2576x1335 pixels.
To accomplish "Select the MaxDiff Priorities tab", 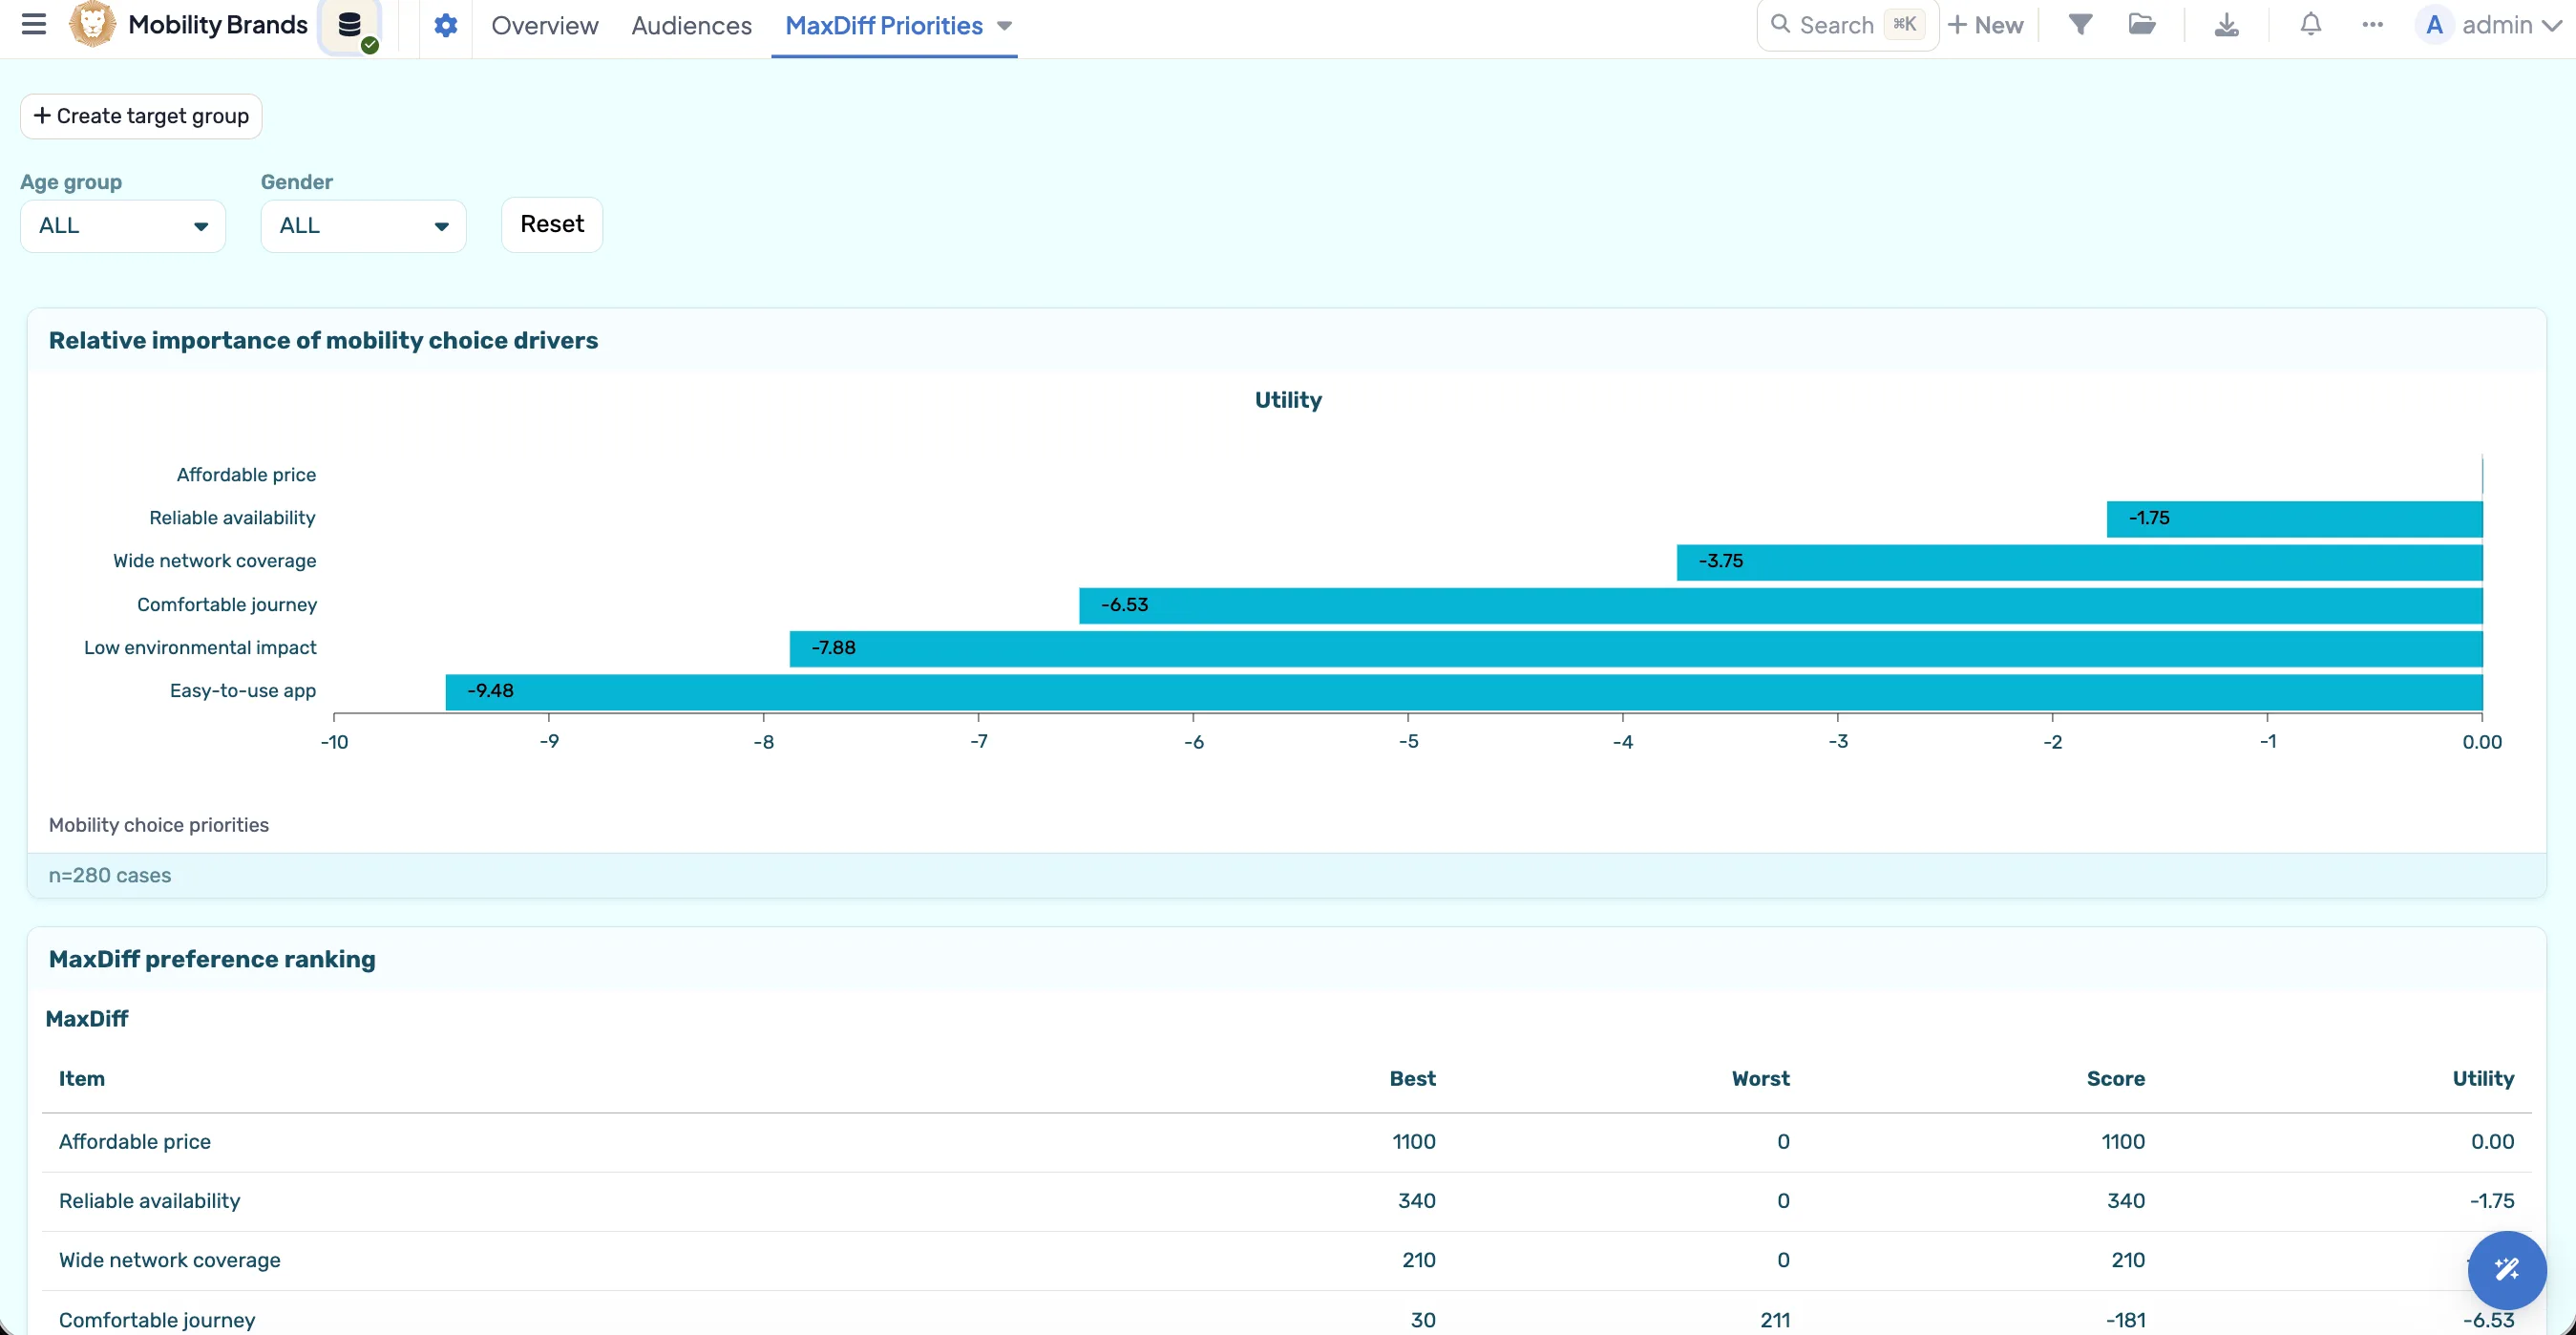I will (883, 26).
